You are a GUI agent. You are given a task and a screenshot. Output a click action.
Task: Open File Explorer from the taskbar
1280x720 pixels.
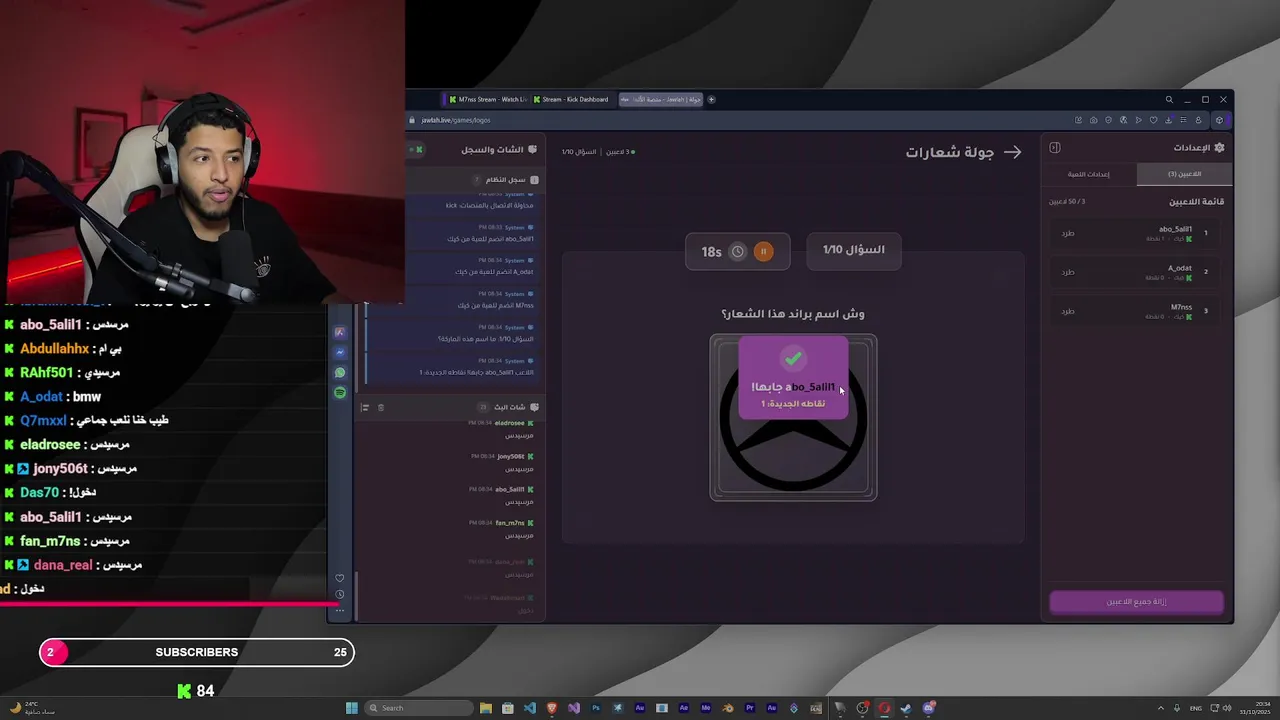tap(486, 708)
